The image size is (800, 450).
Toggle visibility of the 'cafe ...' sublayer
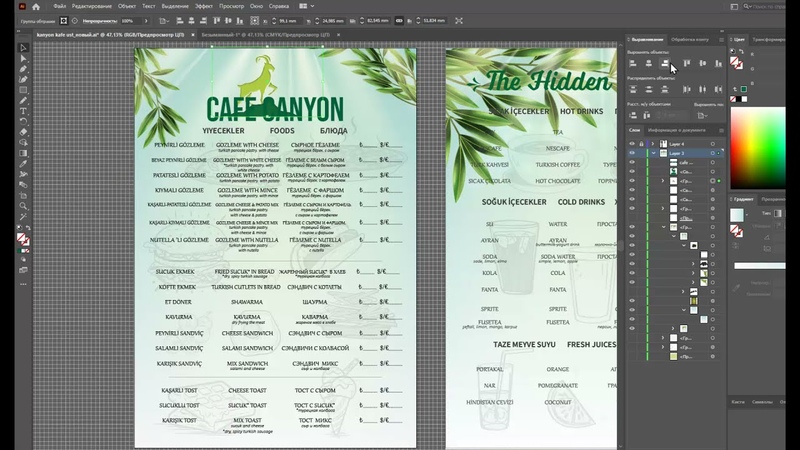coord(632,162)
